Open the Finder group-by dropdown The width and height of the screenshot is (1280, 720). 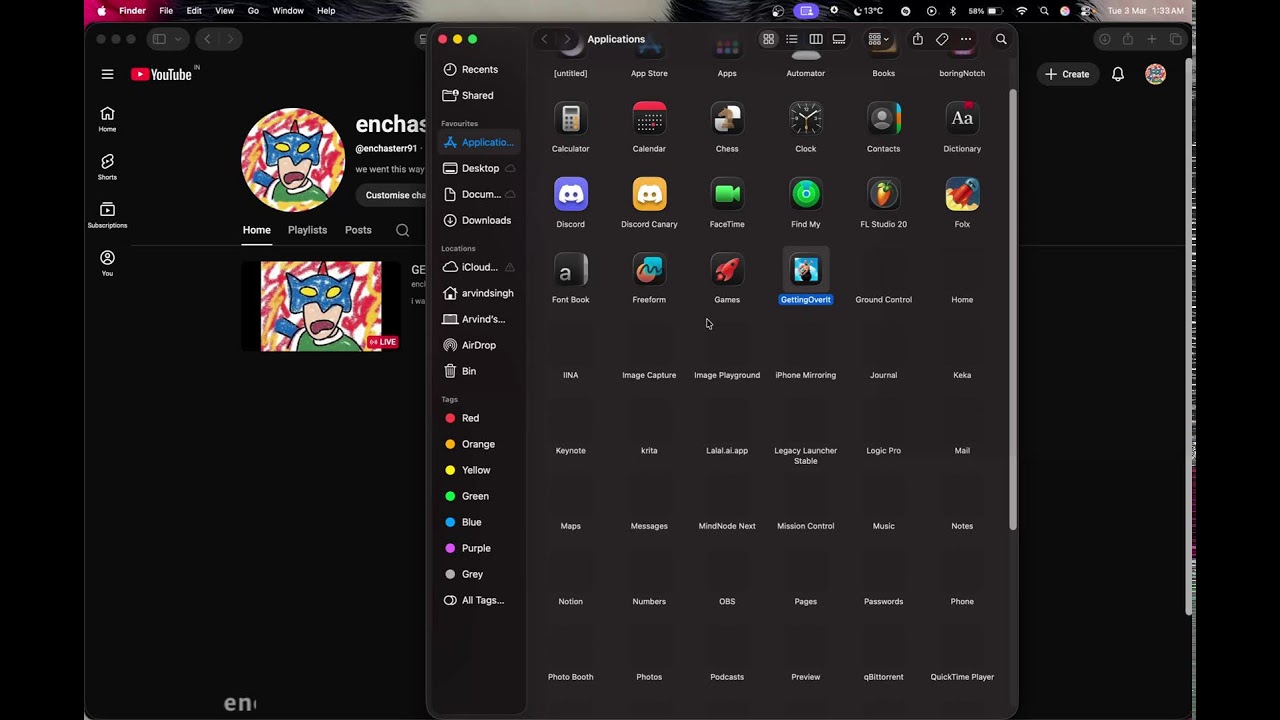879,39
